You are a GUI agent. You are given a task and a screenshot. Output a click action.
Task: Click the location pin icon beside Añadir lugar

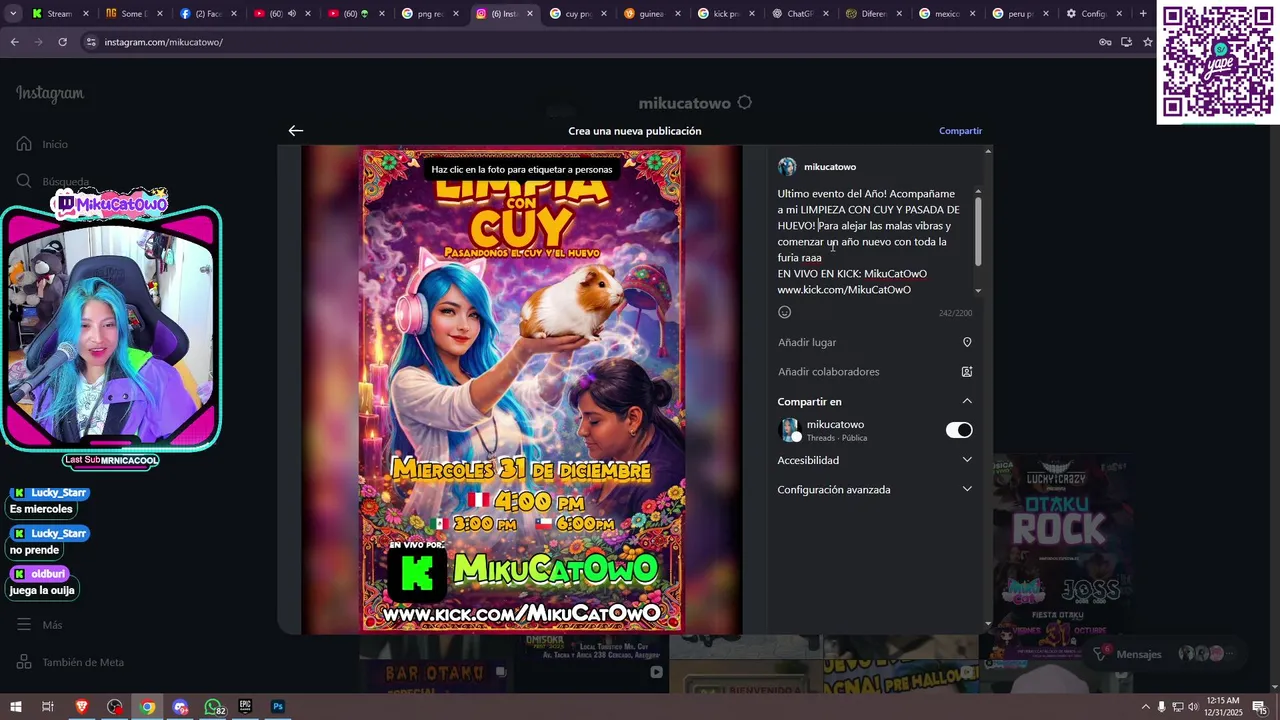[967, 342]
